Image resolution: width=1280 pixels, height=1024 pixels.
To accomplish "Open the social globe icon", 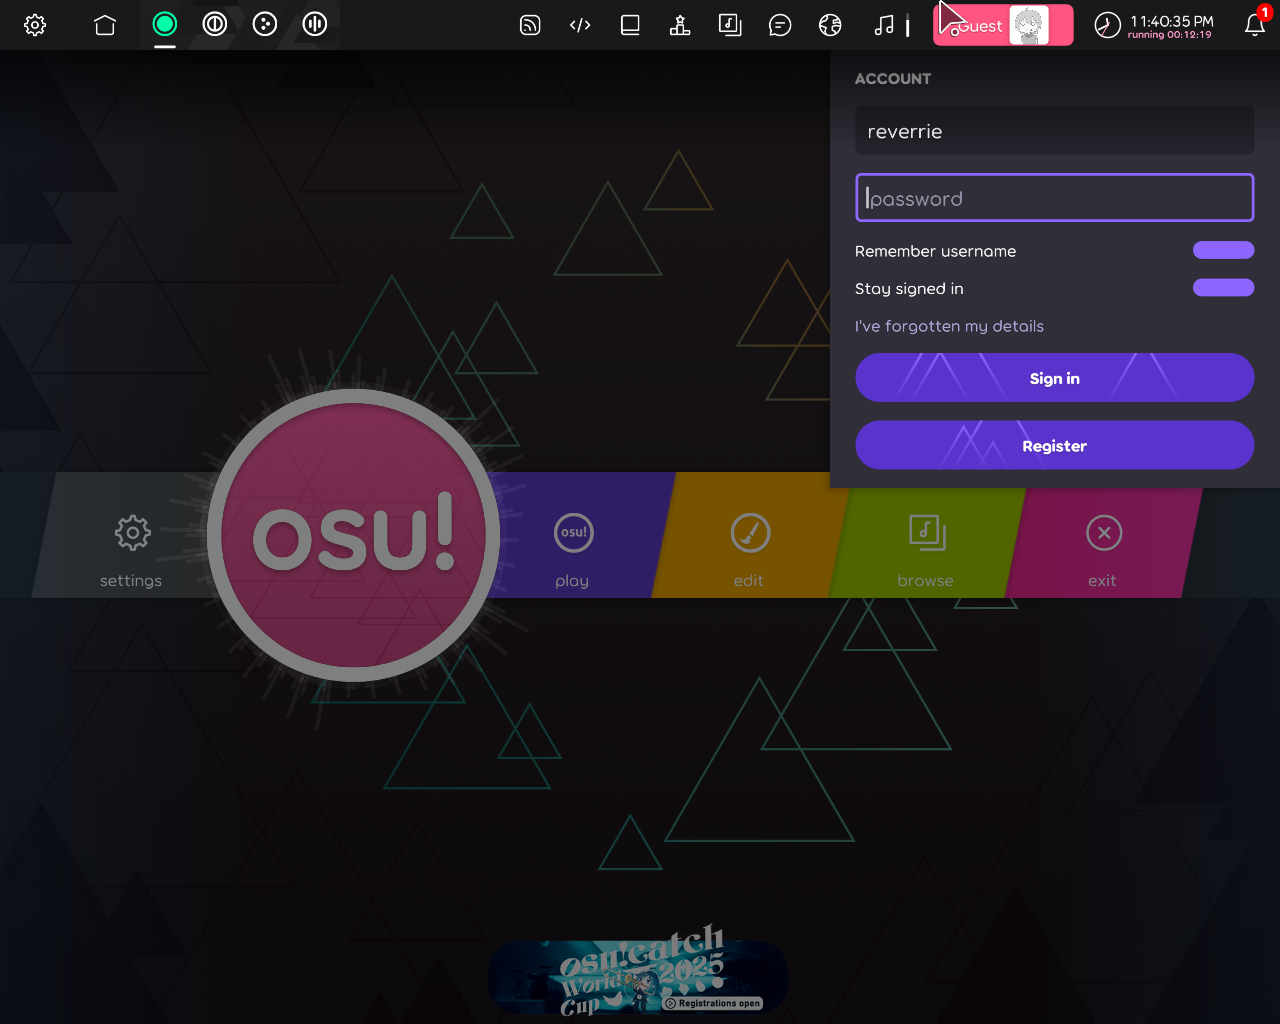I will (x=830, y=25).
